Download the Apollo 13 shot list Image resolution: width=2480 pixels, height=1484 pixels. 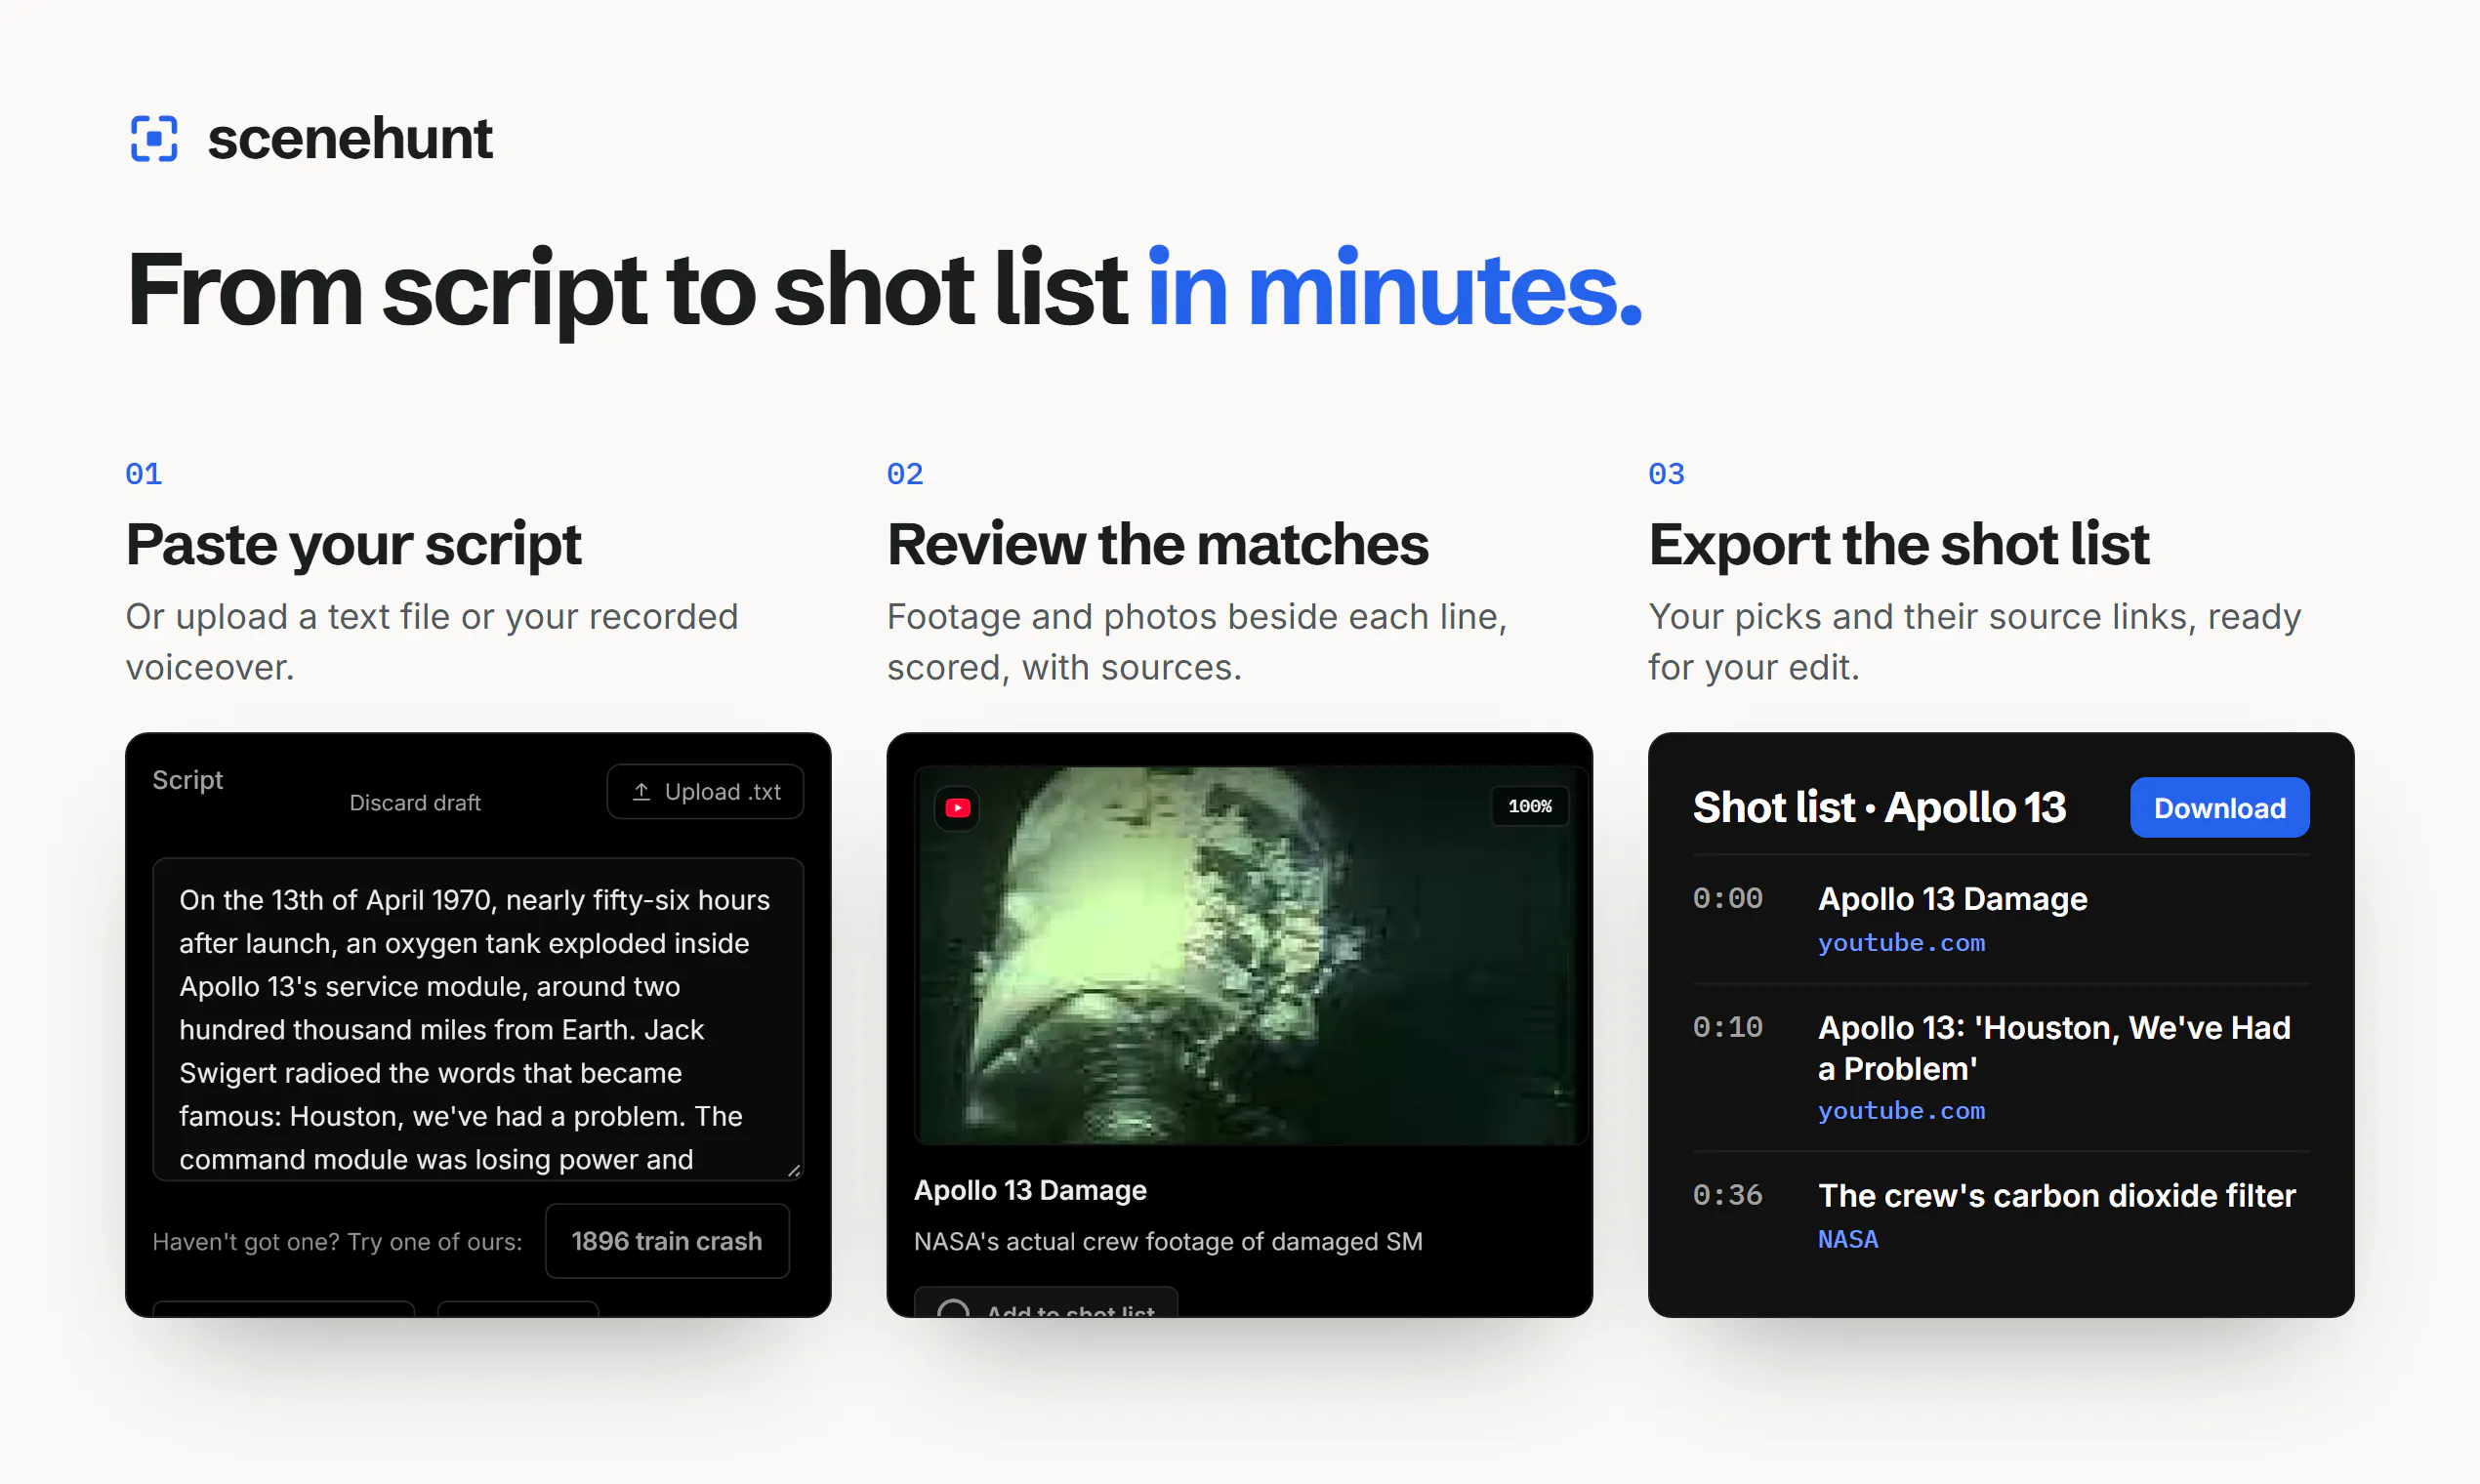[2219, 808]
